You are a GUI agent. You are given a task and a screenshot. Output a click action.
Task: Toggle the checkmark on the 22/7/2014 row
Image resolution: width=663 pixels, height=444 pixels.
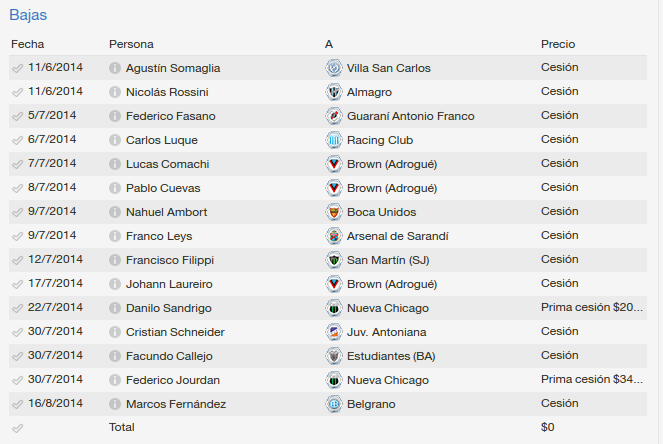17,308
